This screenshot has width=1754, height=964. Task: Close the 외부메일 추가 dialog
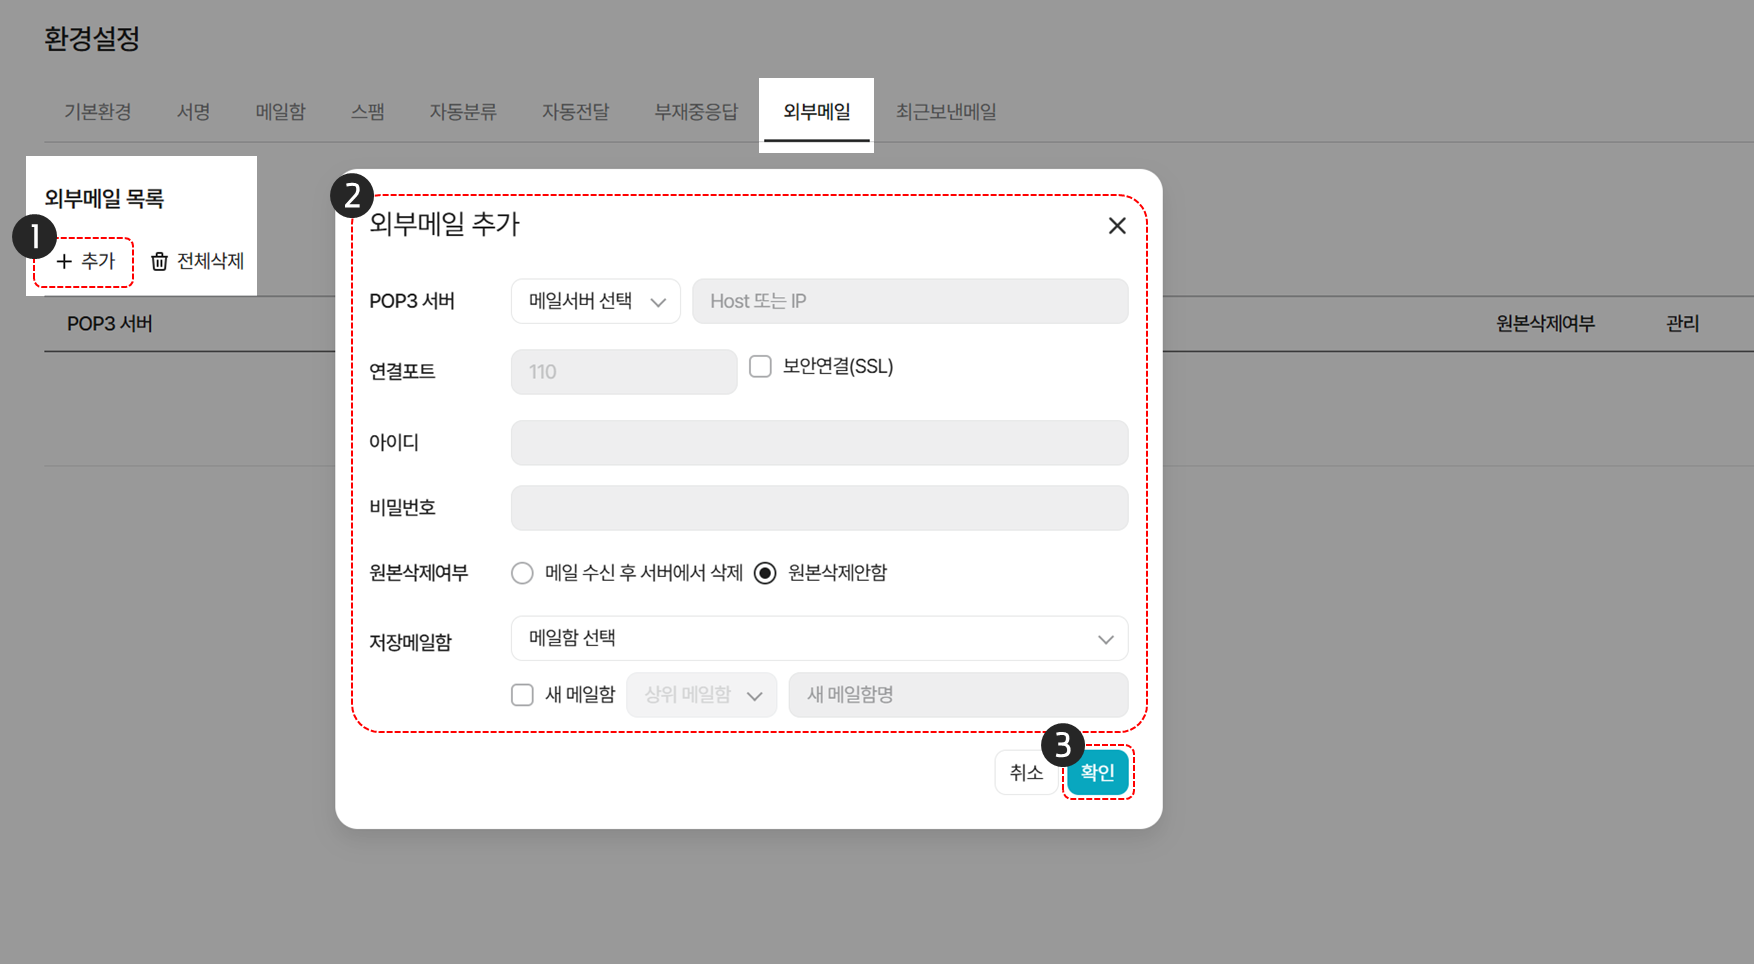coord(1117,226)
